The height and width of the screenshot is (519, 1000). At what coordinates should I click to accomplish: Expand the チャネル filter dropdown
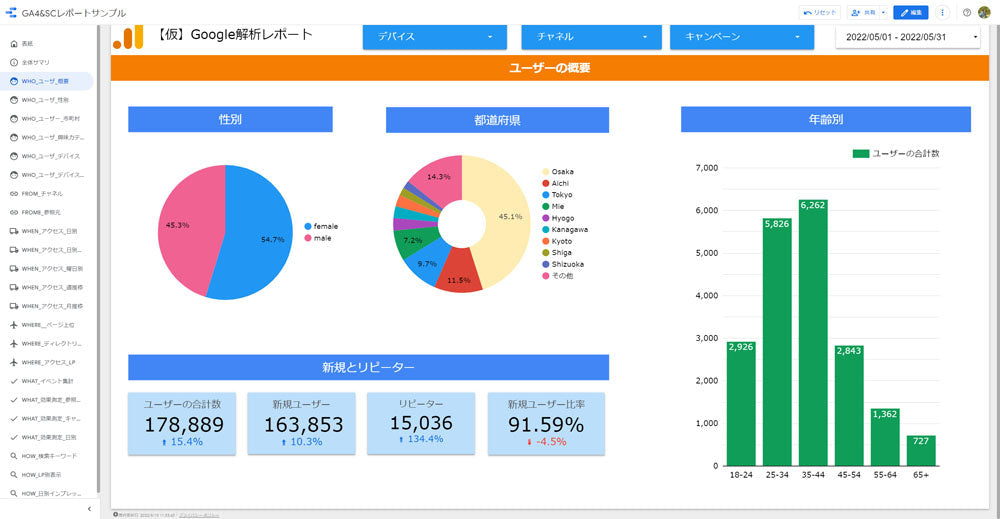591,37
